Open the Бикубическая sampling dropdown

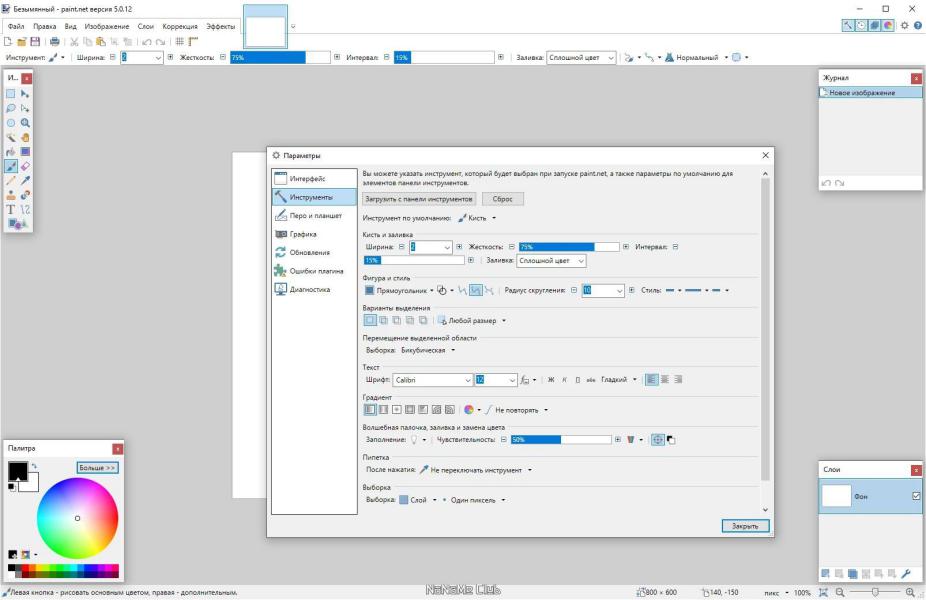428,350
